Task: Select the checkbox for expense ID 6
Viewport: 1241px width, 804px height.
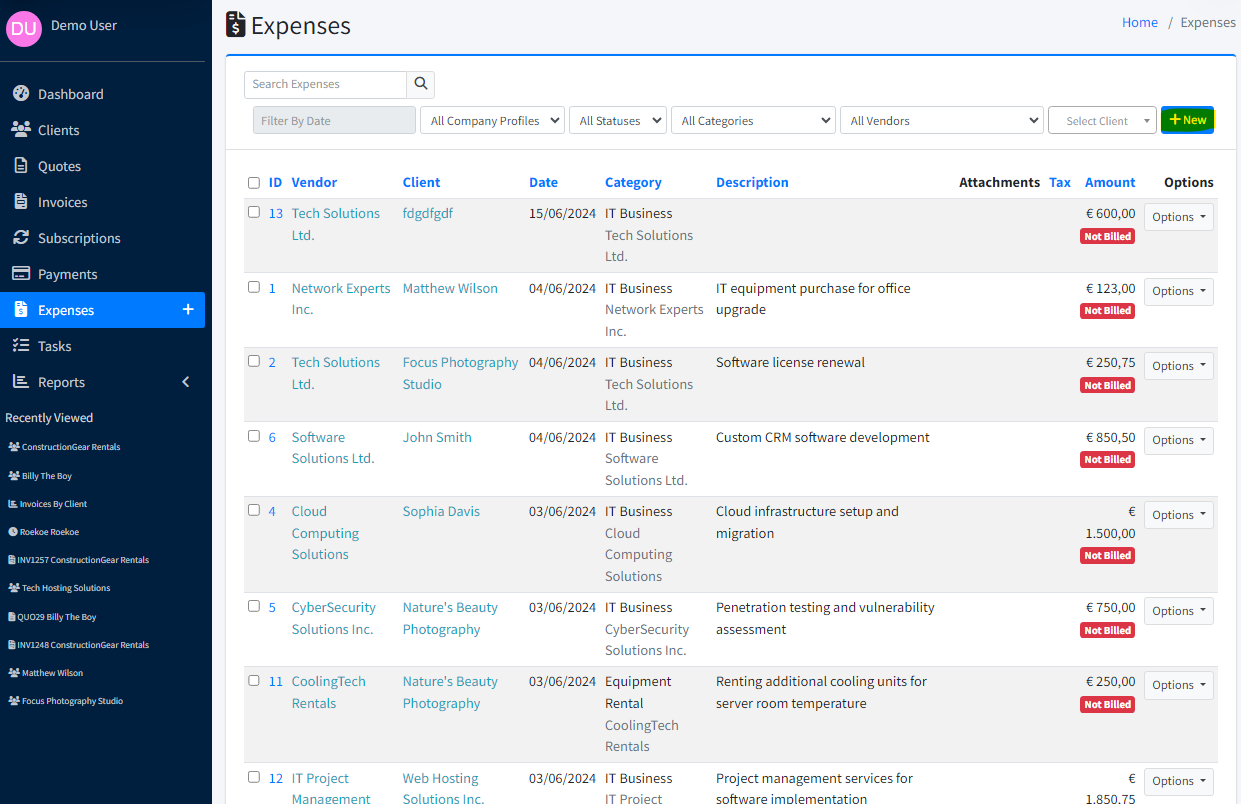Action: (x=254, y=436)
